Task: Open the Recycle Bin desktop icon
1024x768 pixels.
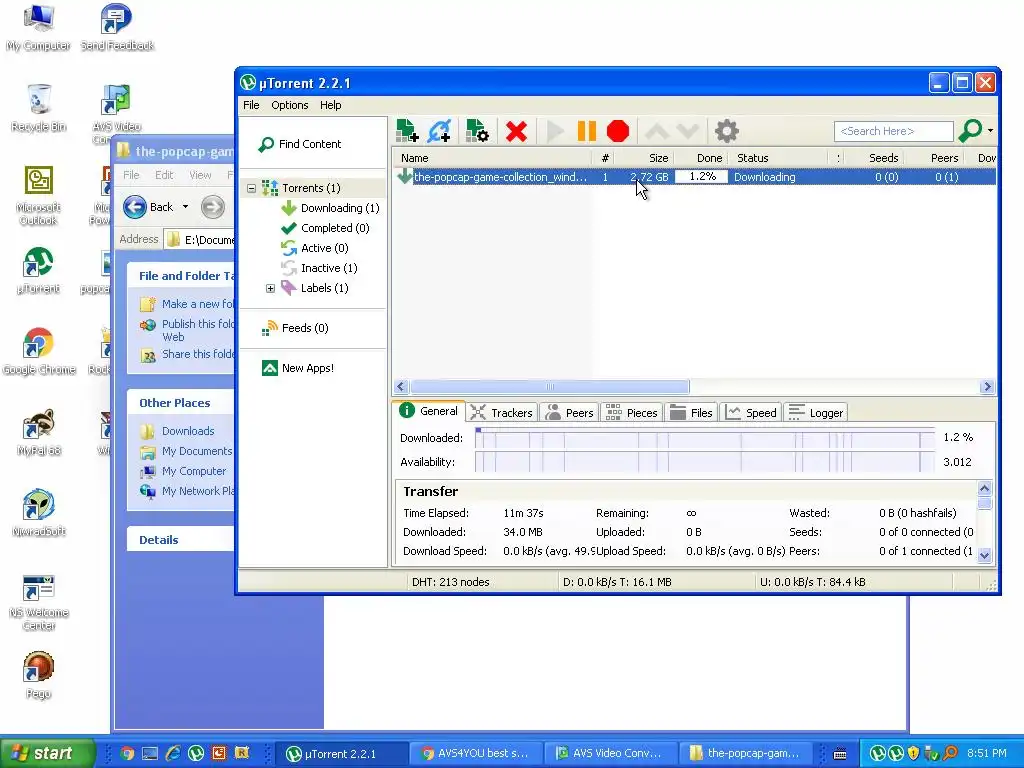Action: click(x=39, y=108)
